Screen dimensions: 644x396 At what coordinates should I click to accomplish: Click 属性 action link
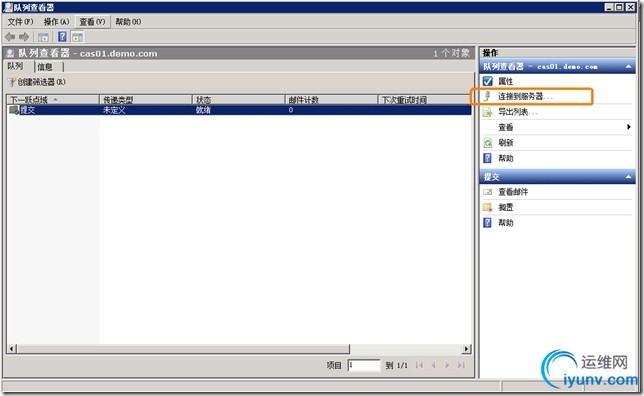coord(506,81)
